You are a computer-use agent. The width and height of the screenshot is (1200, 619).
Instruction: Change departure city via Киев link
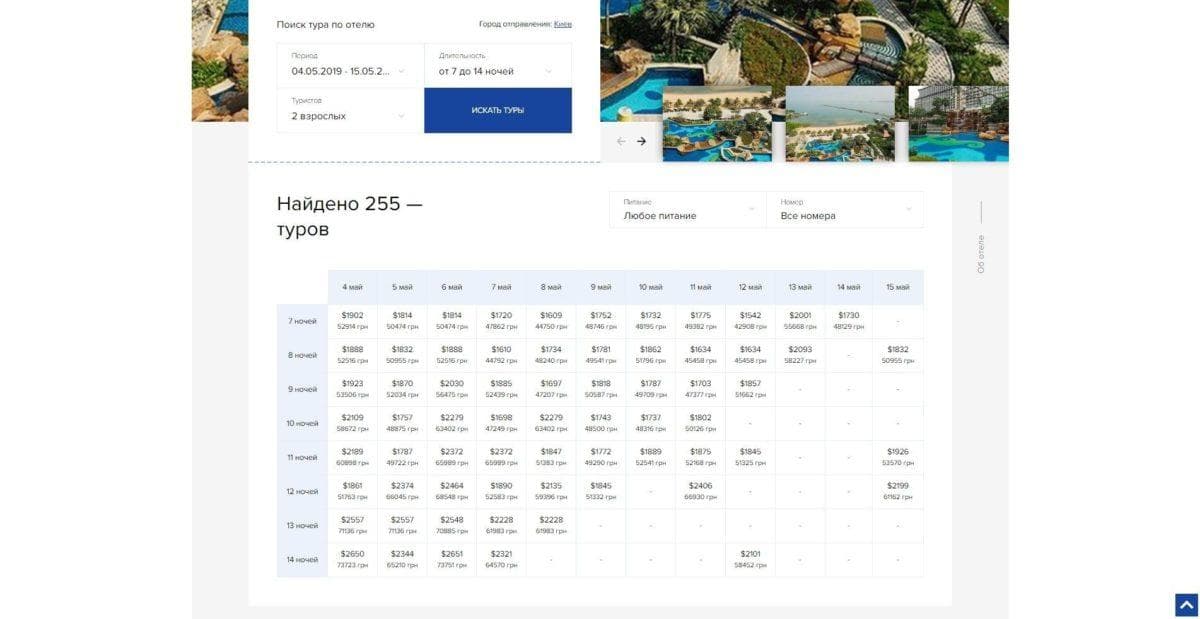tap(562, 24)
